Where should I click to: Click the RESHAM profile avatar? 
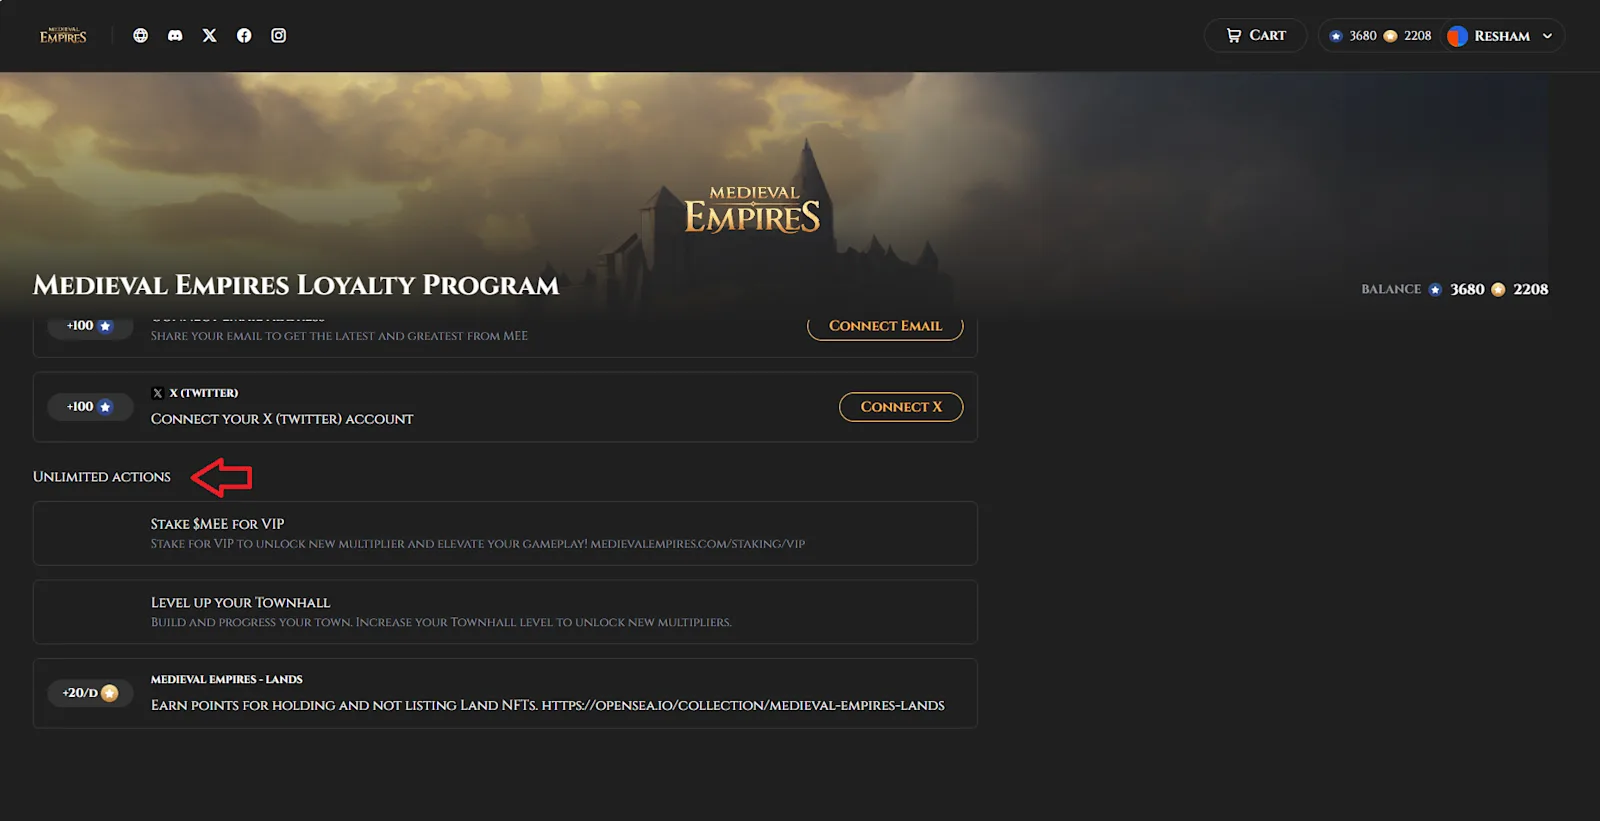pos(1457,36)
